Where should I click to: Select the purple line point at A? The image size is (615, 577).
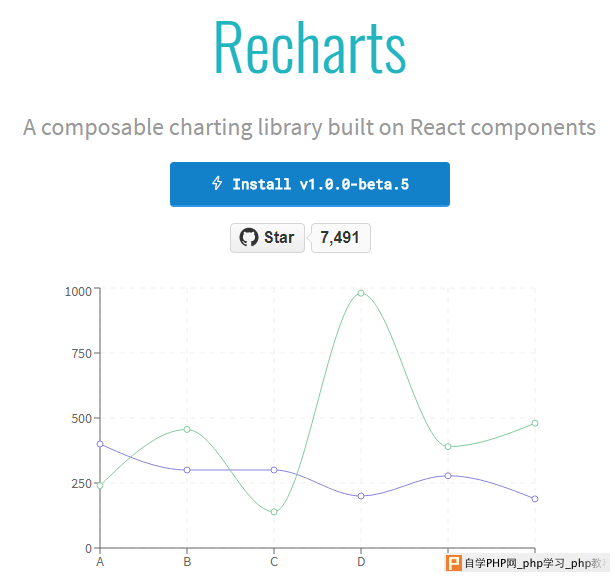[x=100, y=444]
